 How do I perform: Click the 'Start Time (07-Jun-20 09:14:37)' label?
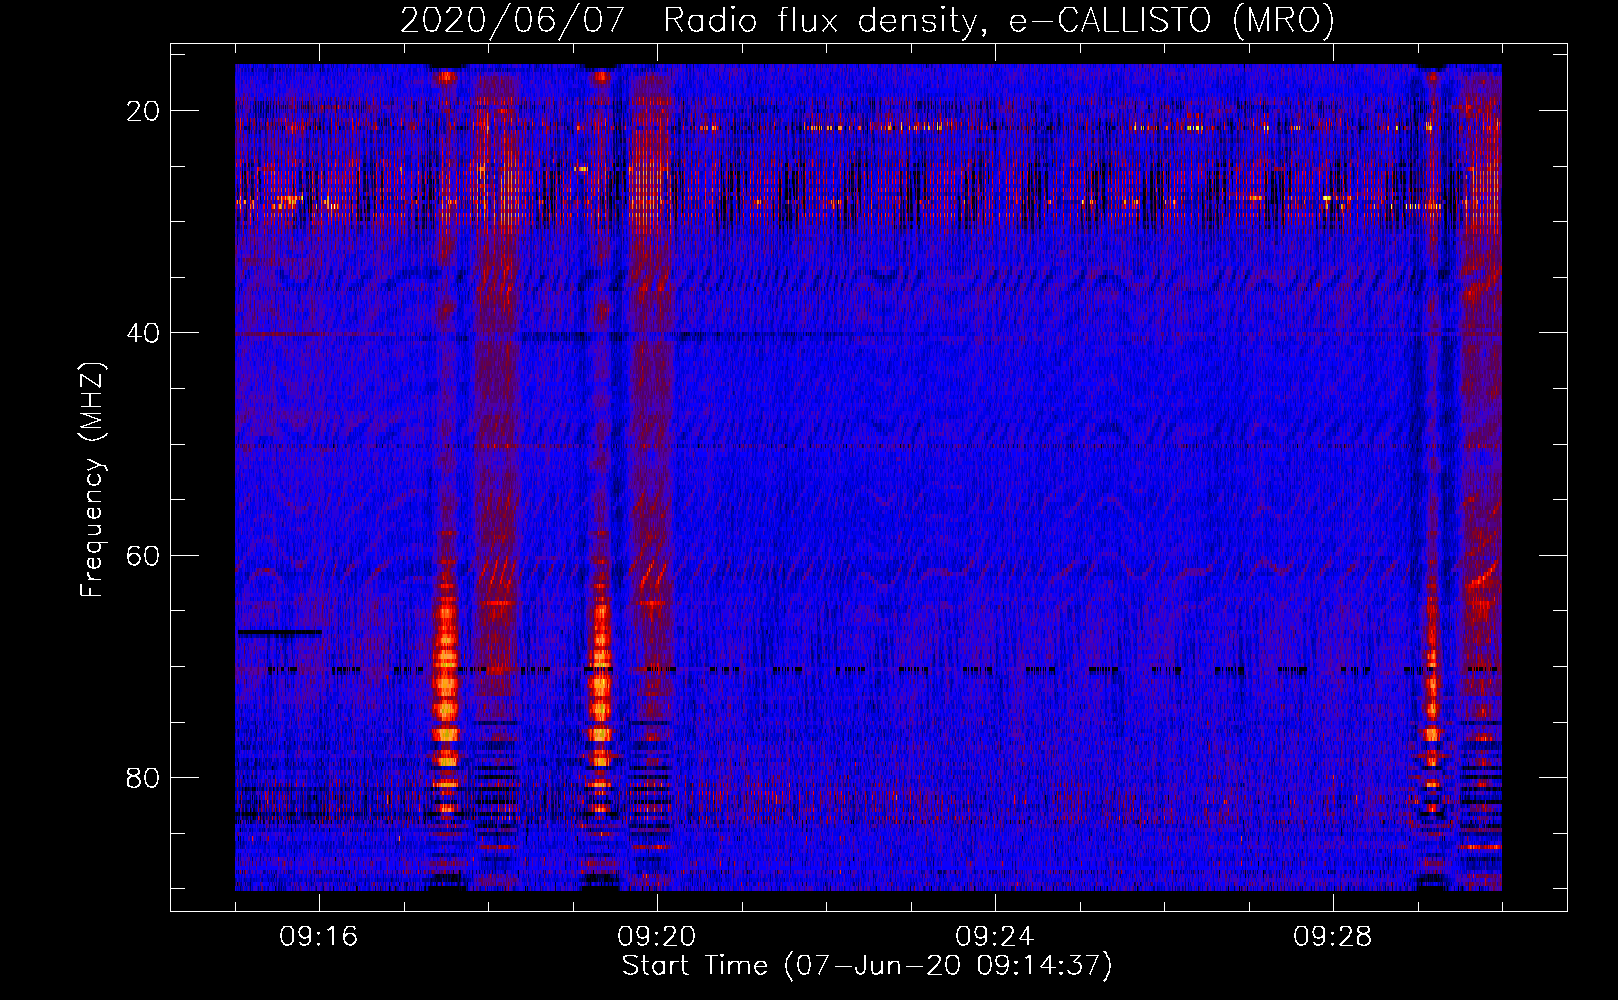click(x=867, y=966)
